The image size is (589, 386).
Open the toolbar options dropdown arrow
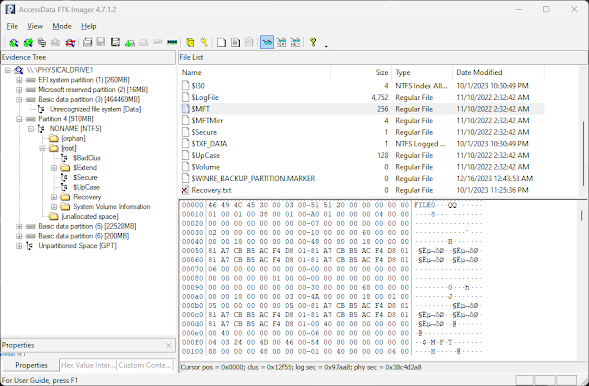click(326, 46)
